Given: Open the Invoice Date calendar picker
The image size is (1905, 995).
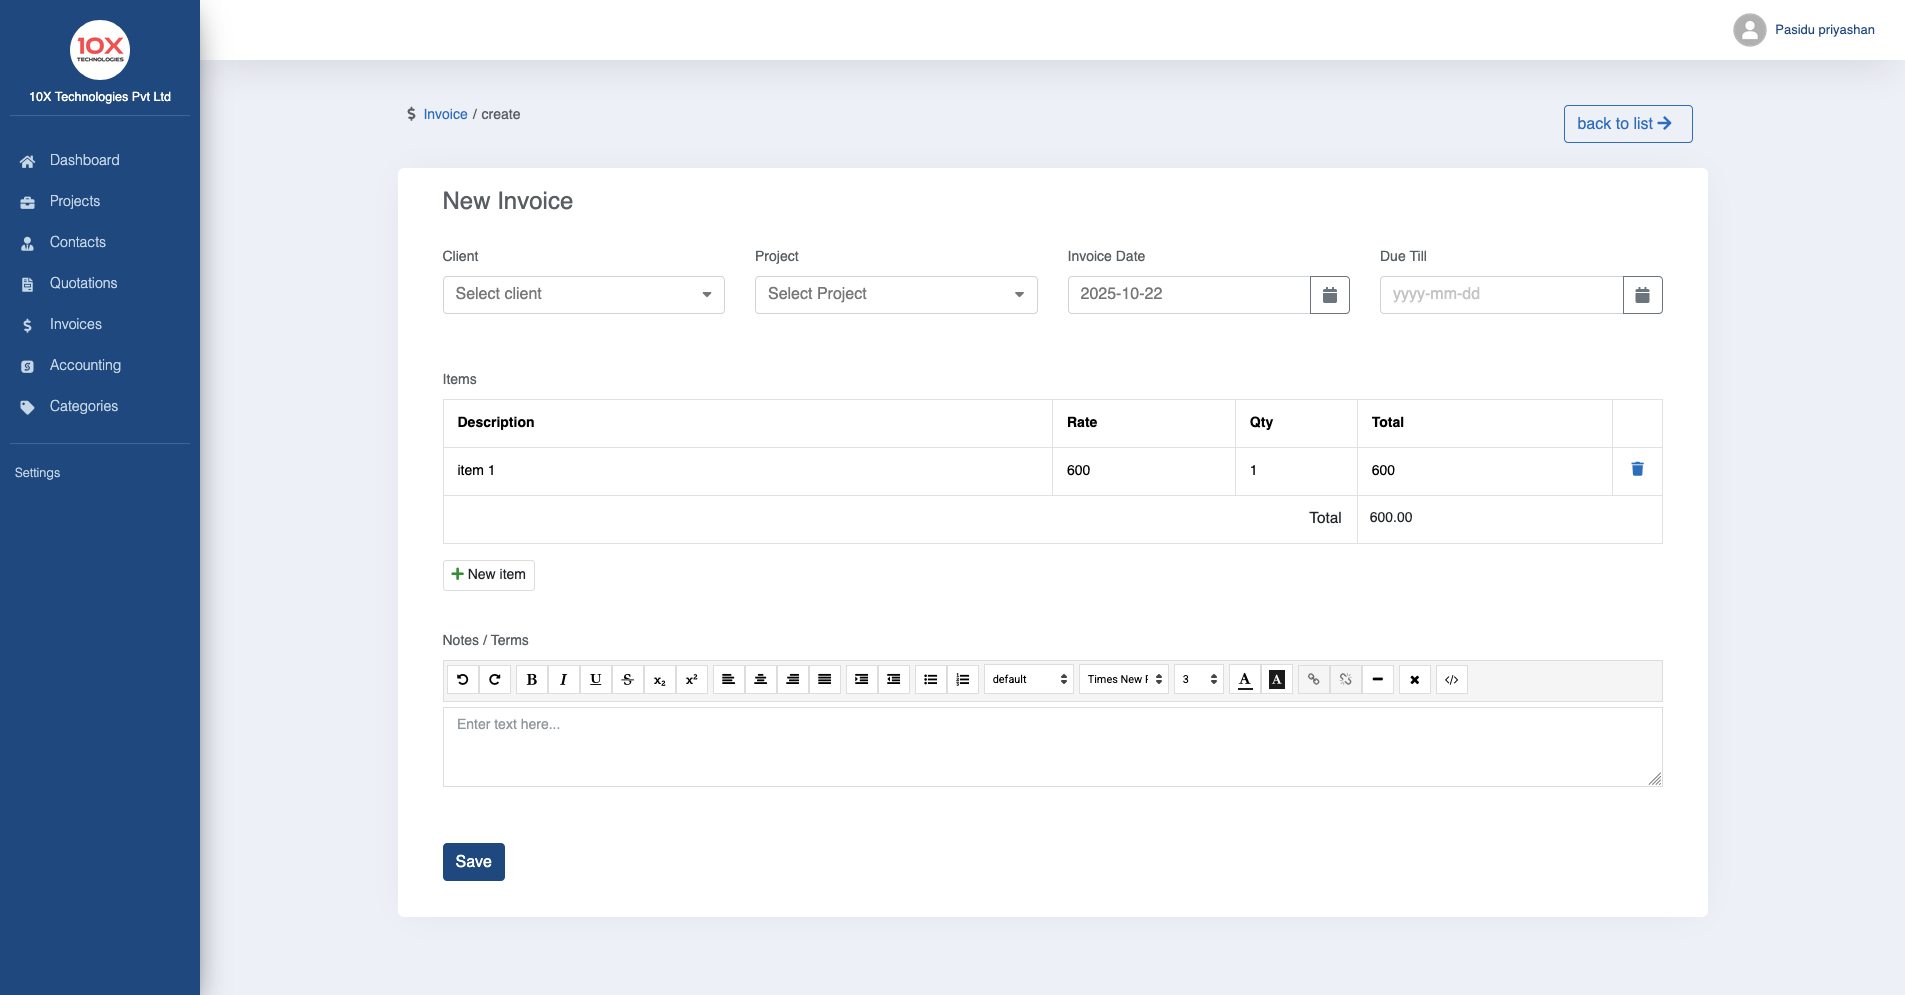Looking at the screenshot, I should tap(1329, 294).
